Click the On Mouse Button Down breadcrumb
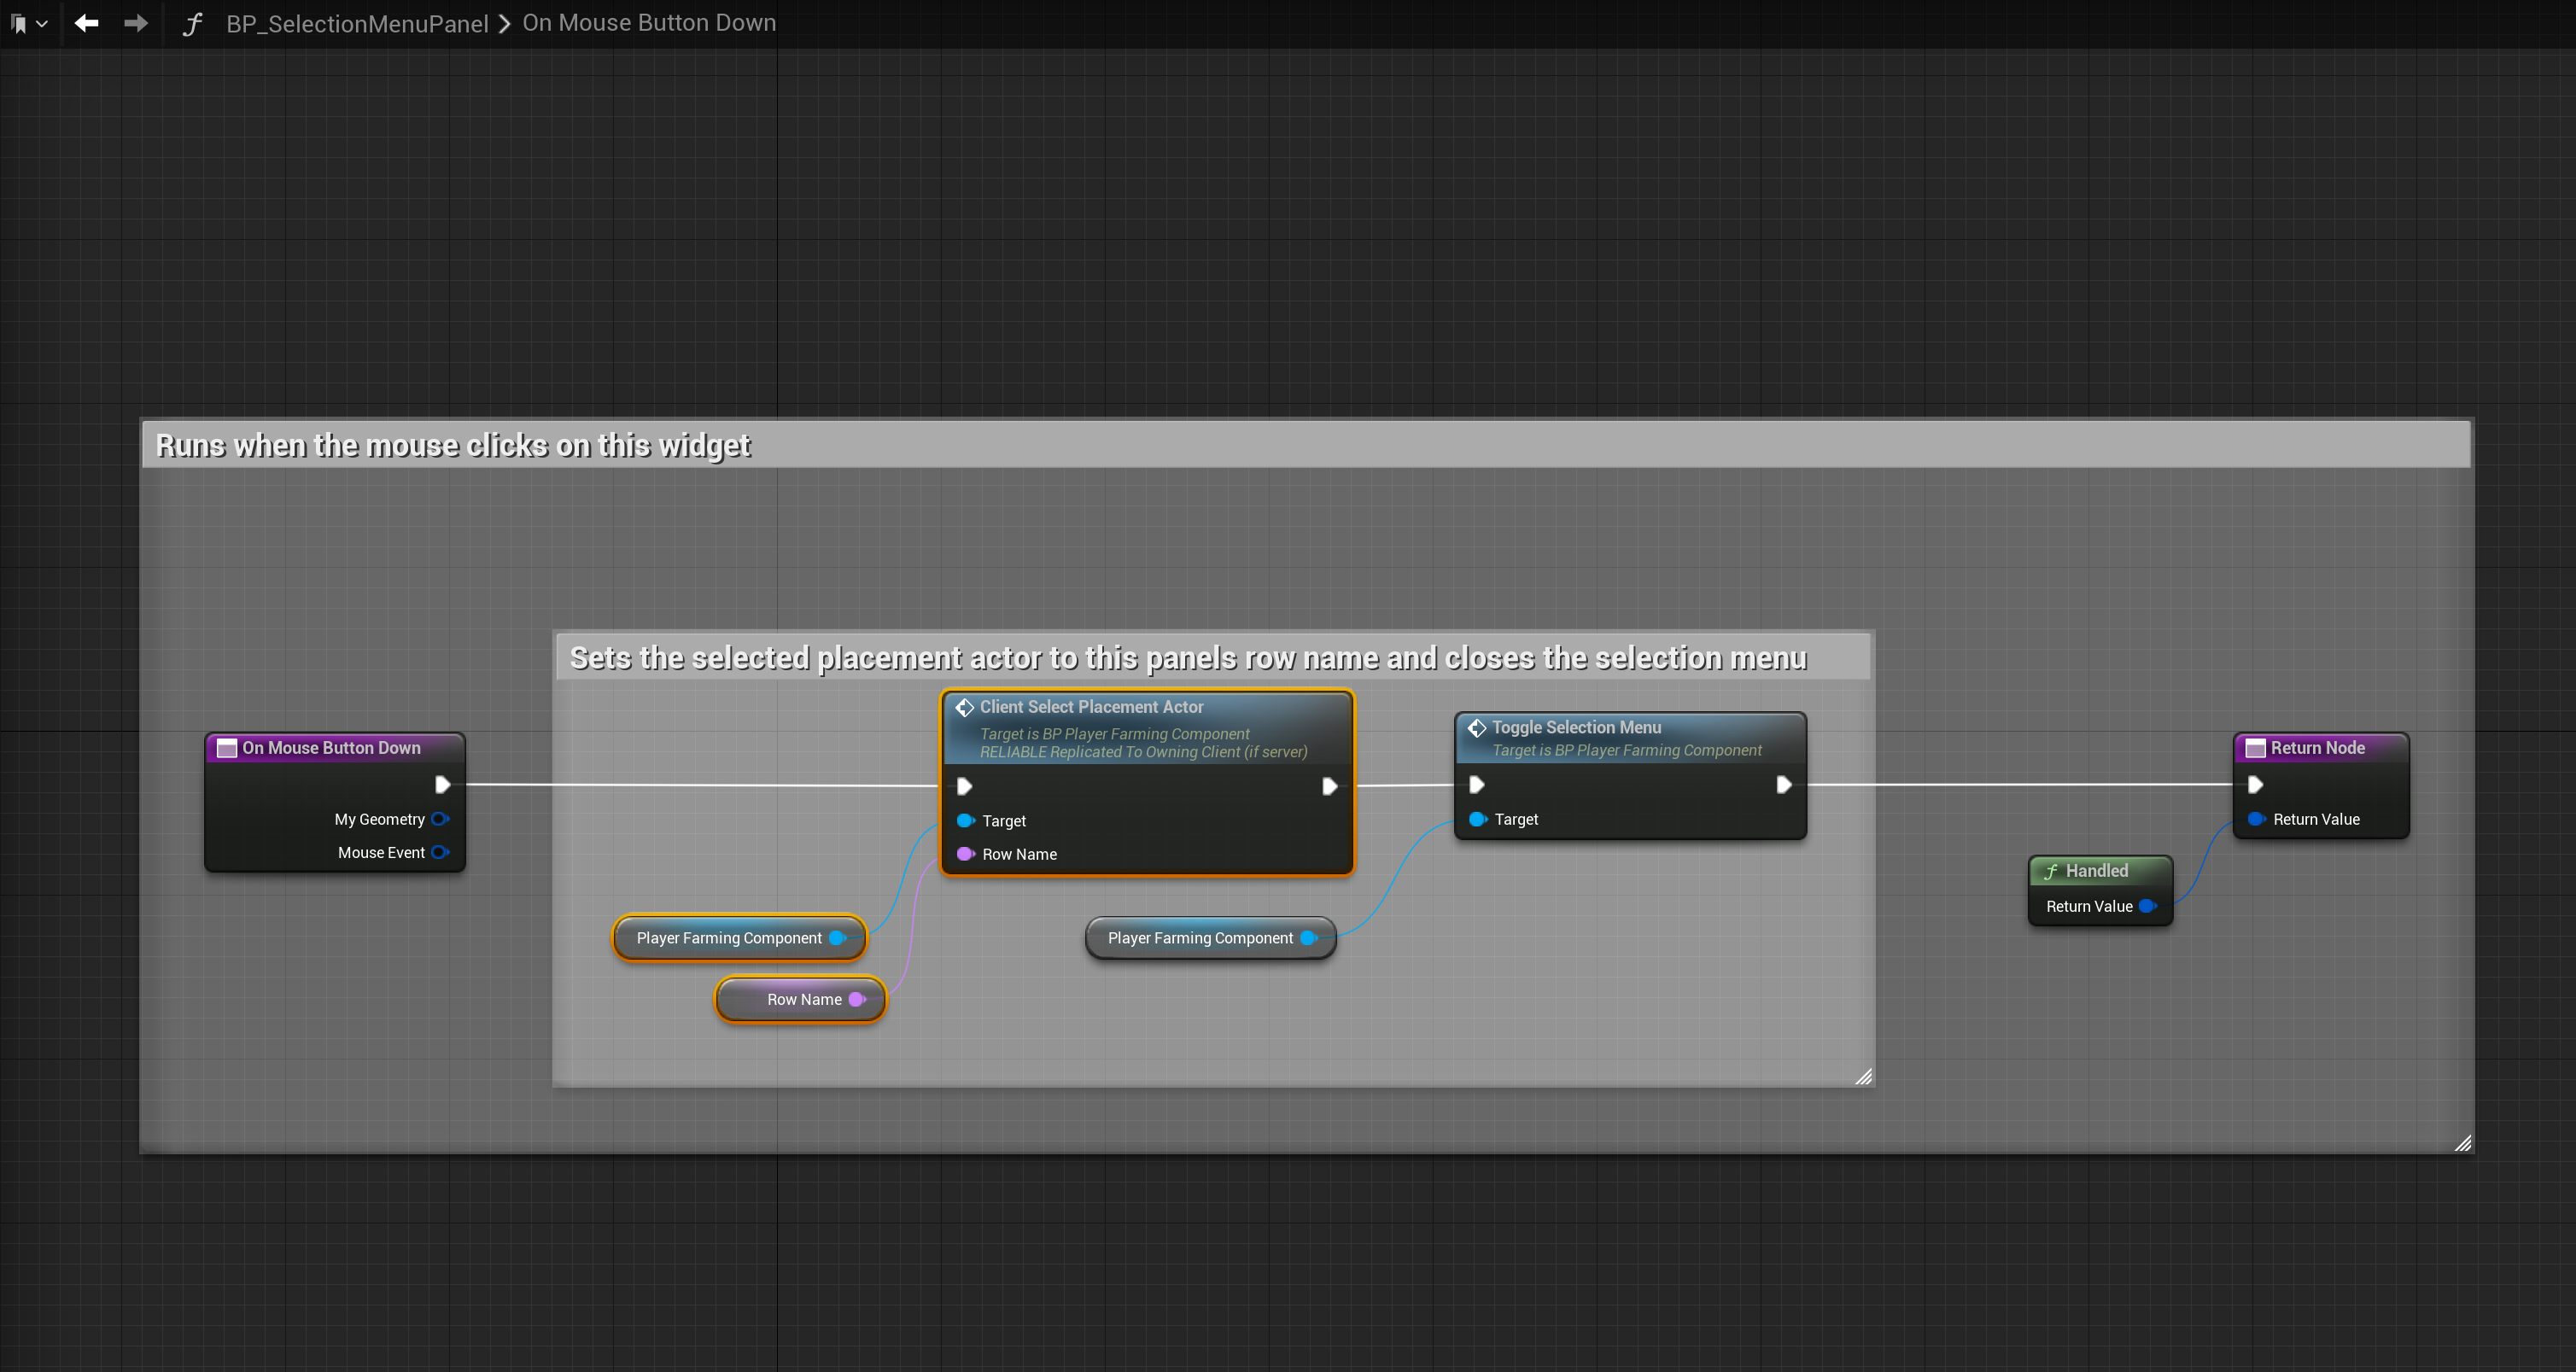 coord(649,23)
